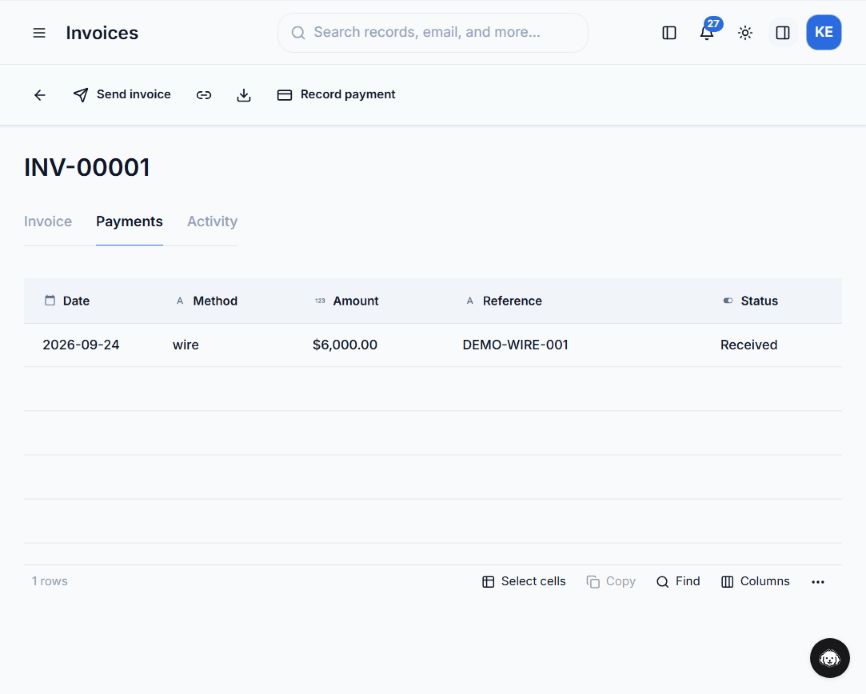Click Send invoice button
The width and height of the screenshot is (866, 694).
122,94
